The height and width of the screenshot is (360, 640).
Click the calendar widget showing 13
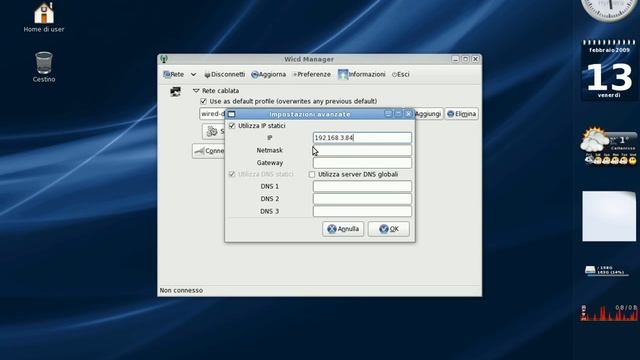609,71
